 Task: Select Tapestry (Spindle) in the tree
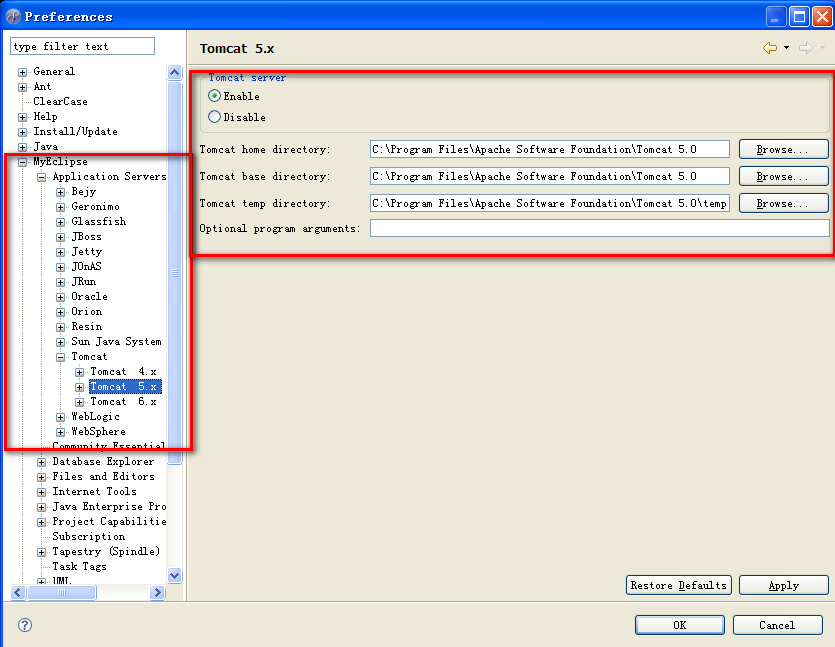(106, 552)
